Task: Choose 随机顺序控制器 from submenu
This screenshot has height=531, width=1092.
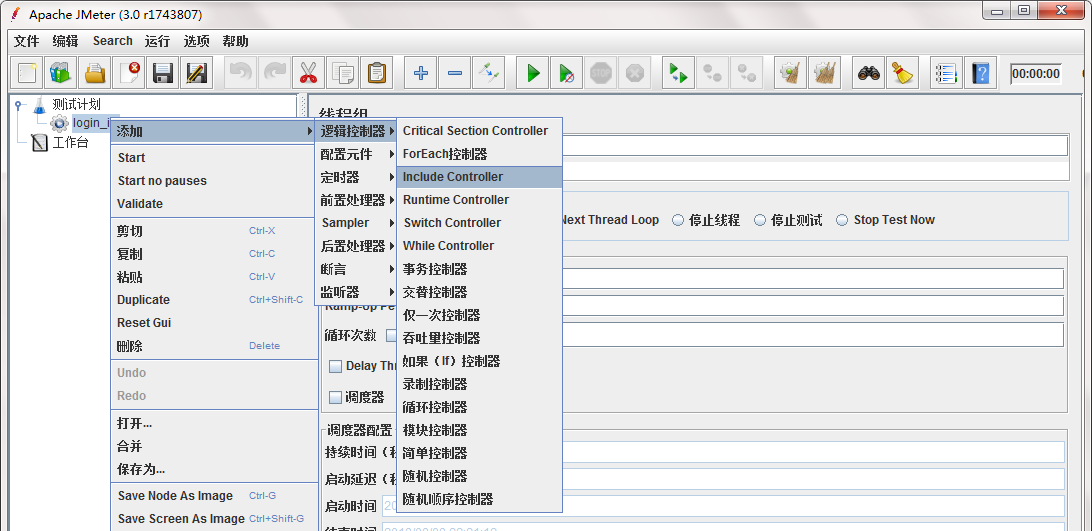Action: coord(479,499)
